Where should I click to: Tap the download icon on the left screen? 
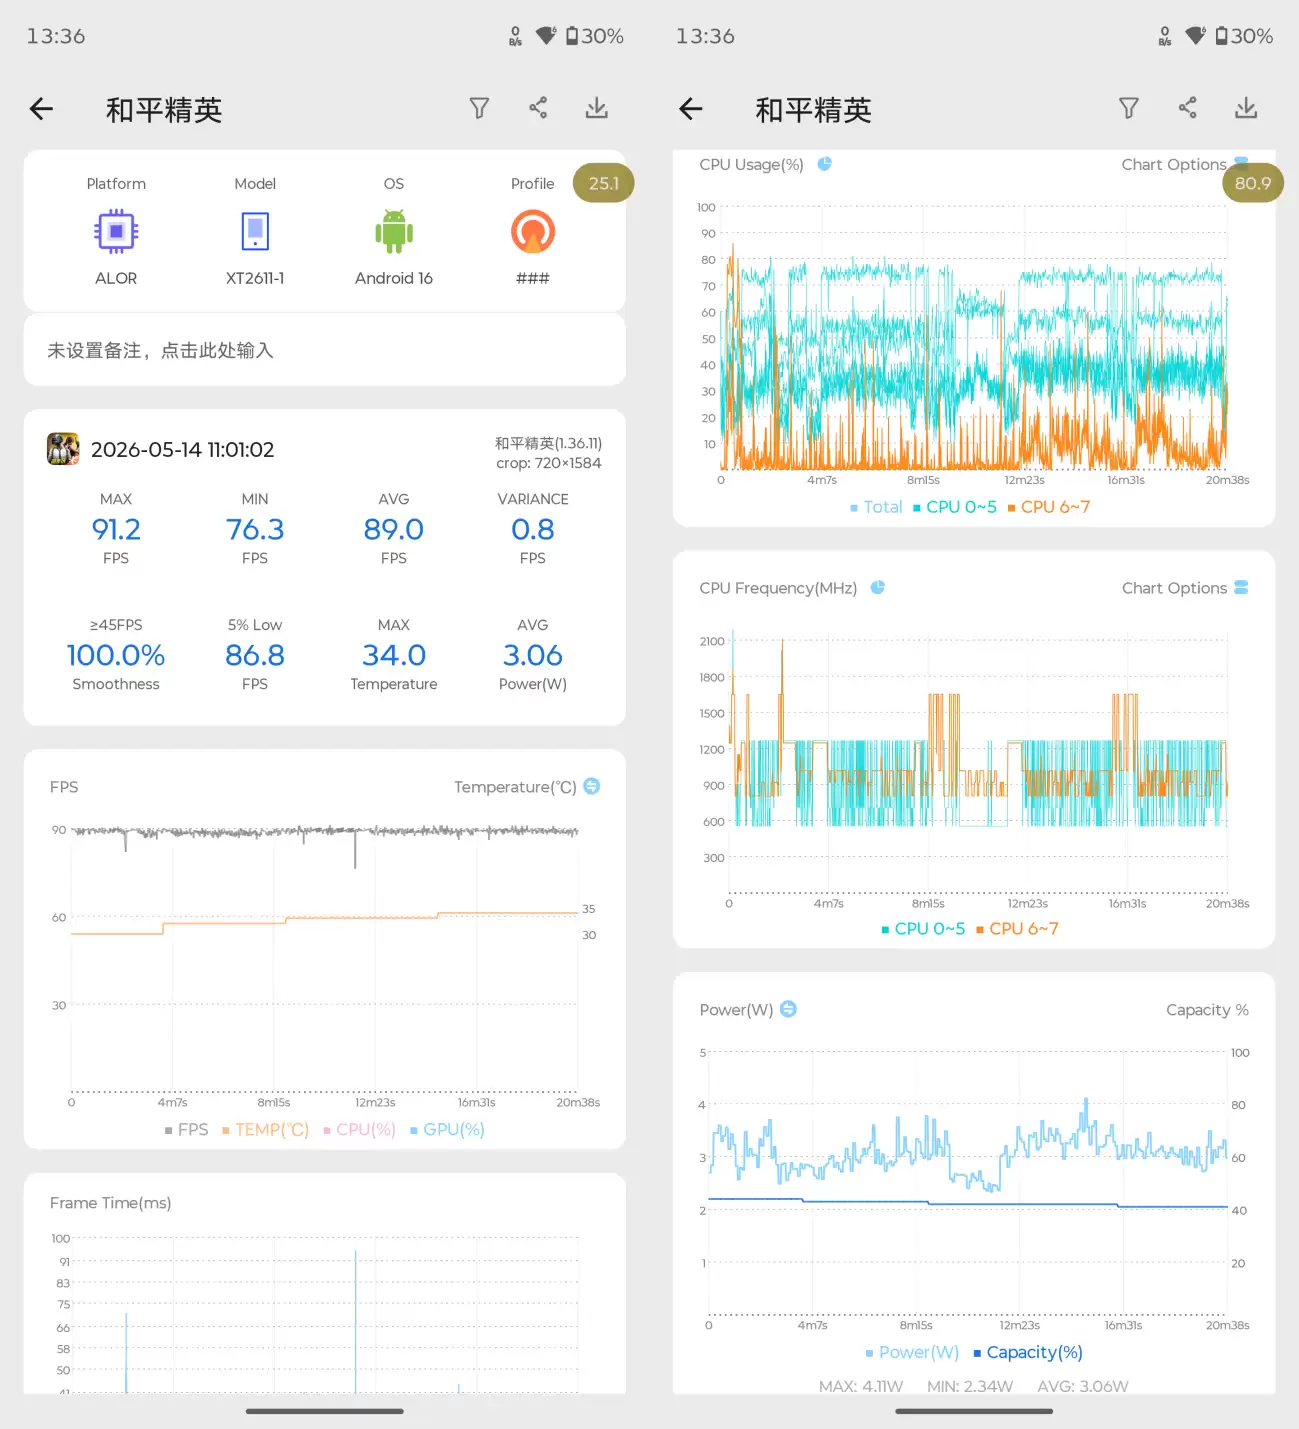(x=597, y=108)
